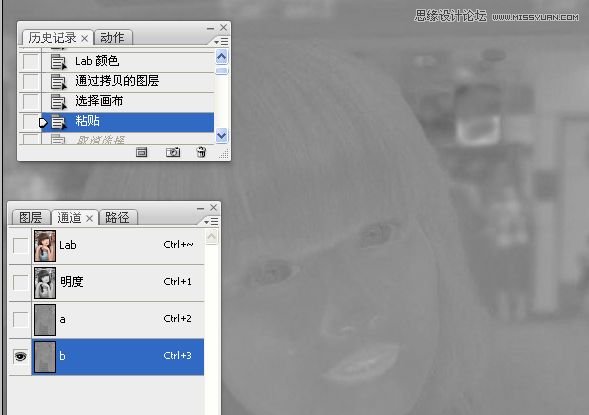
Task: Select the dimmed 取消选择 history state
Action: [x=128, y=139]
